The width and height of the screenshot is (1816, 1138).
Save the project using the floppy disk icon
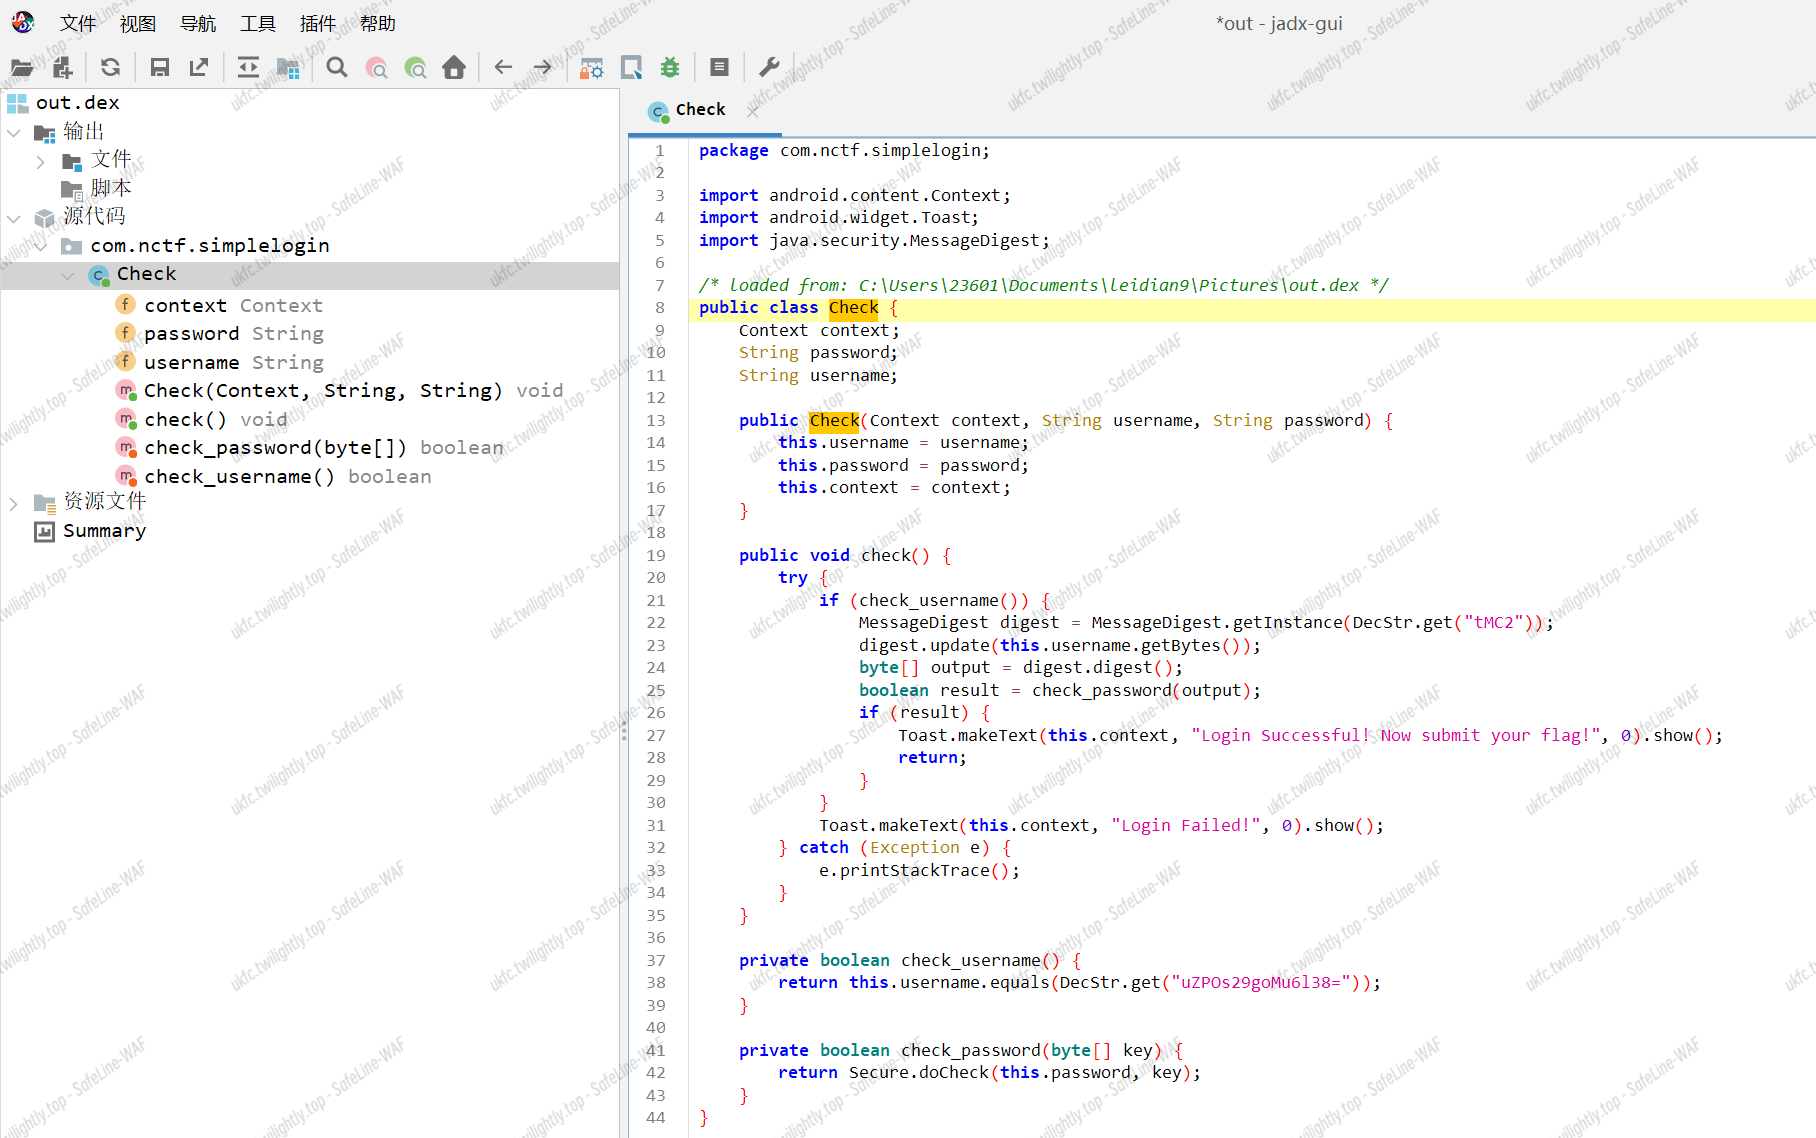[159, 68]
